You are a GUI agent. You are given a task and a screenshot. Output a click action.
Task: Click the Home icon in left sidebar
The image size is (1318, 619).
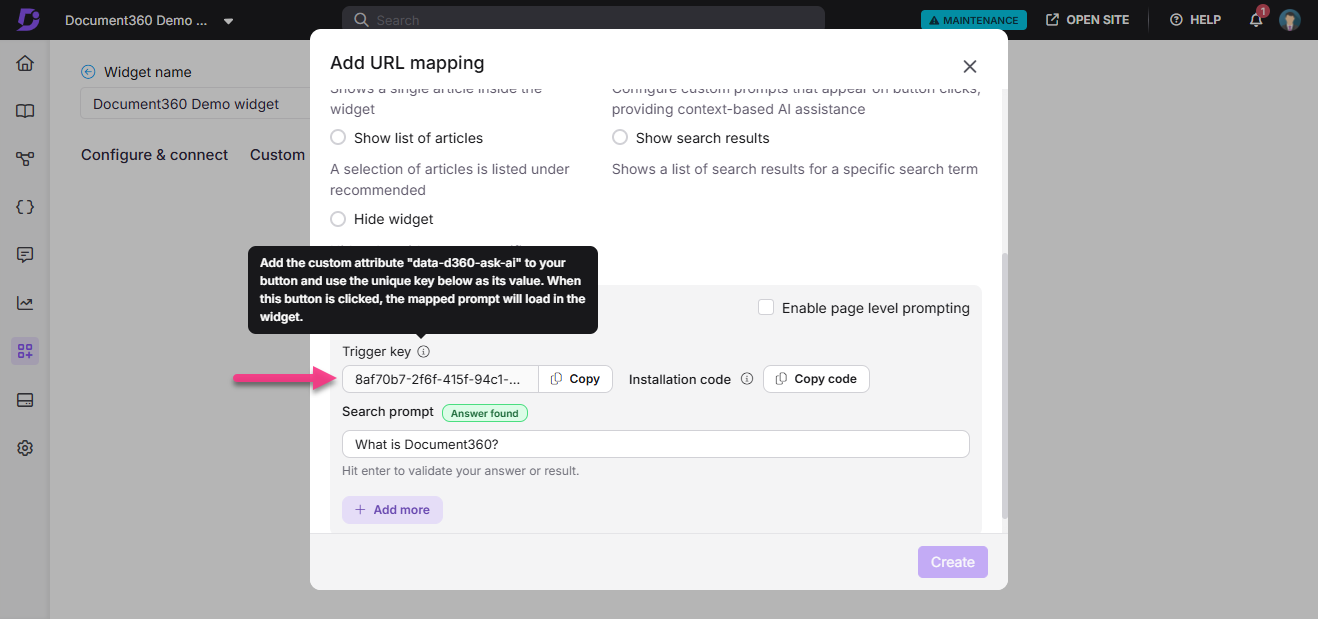[x=25, y=64]
